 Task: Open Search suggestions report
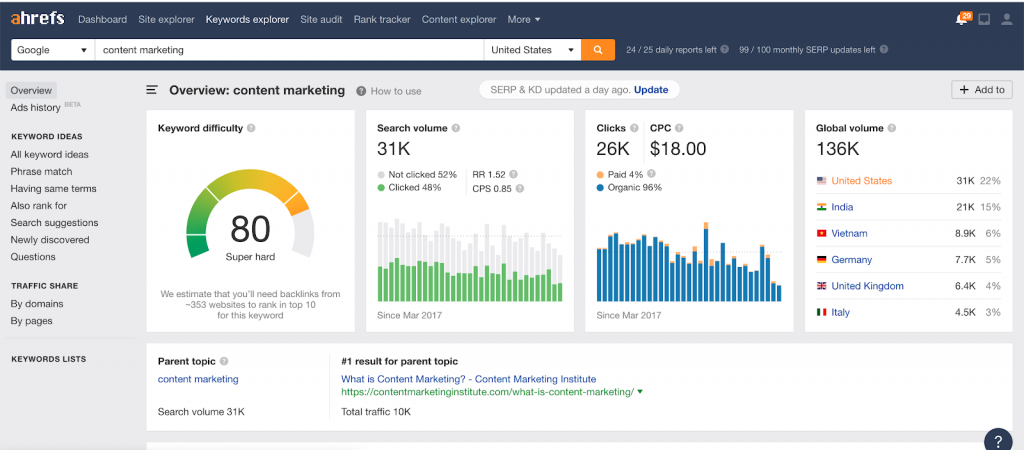pyautogui.click(x=54, y=223)
